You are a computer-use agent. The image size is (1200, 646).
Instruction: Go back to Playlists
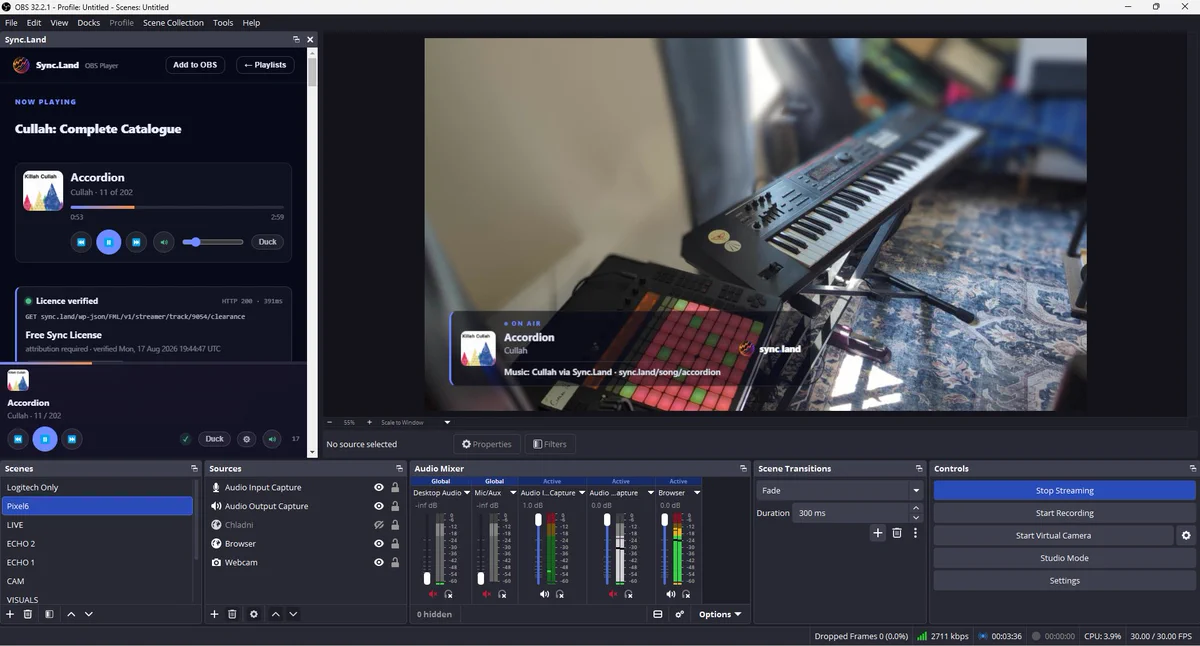tap(265, 65)
